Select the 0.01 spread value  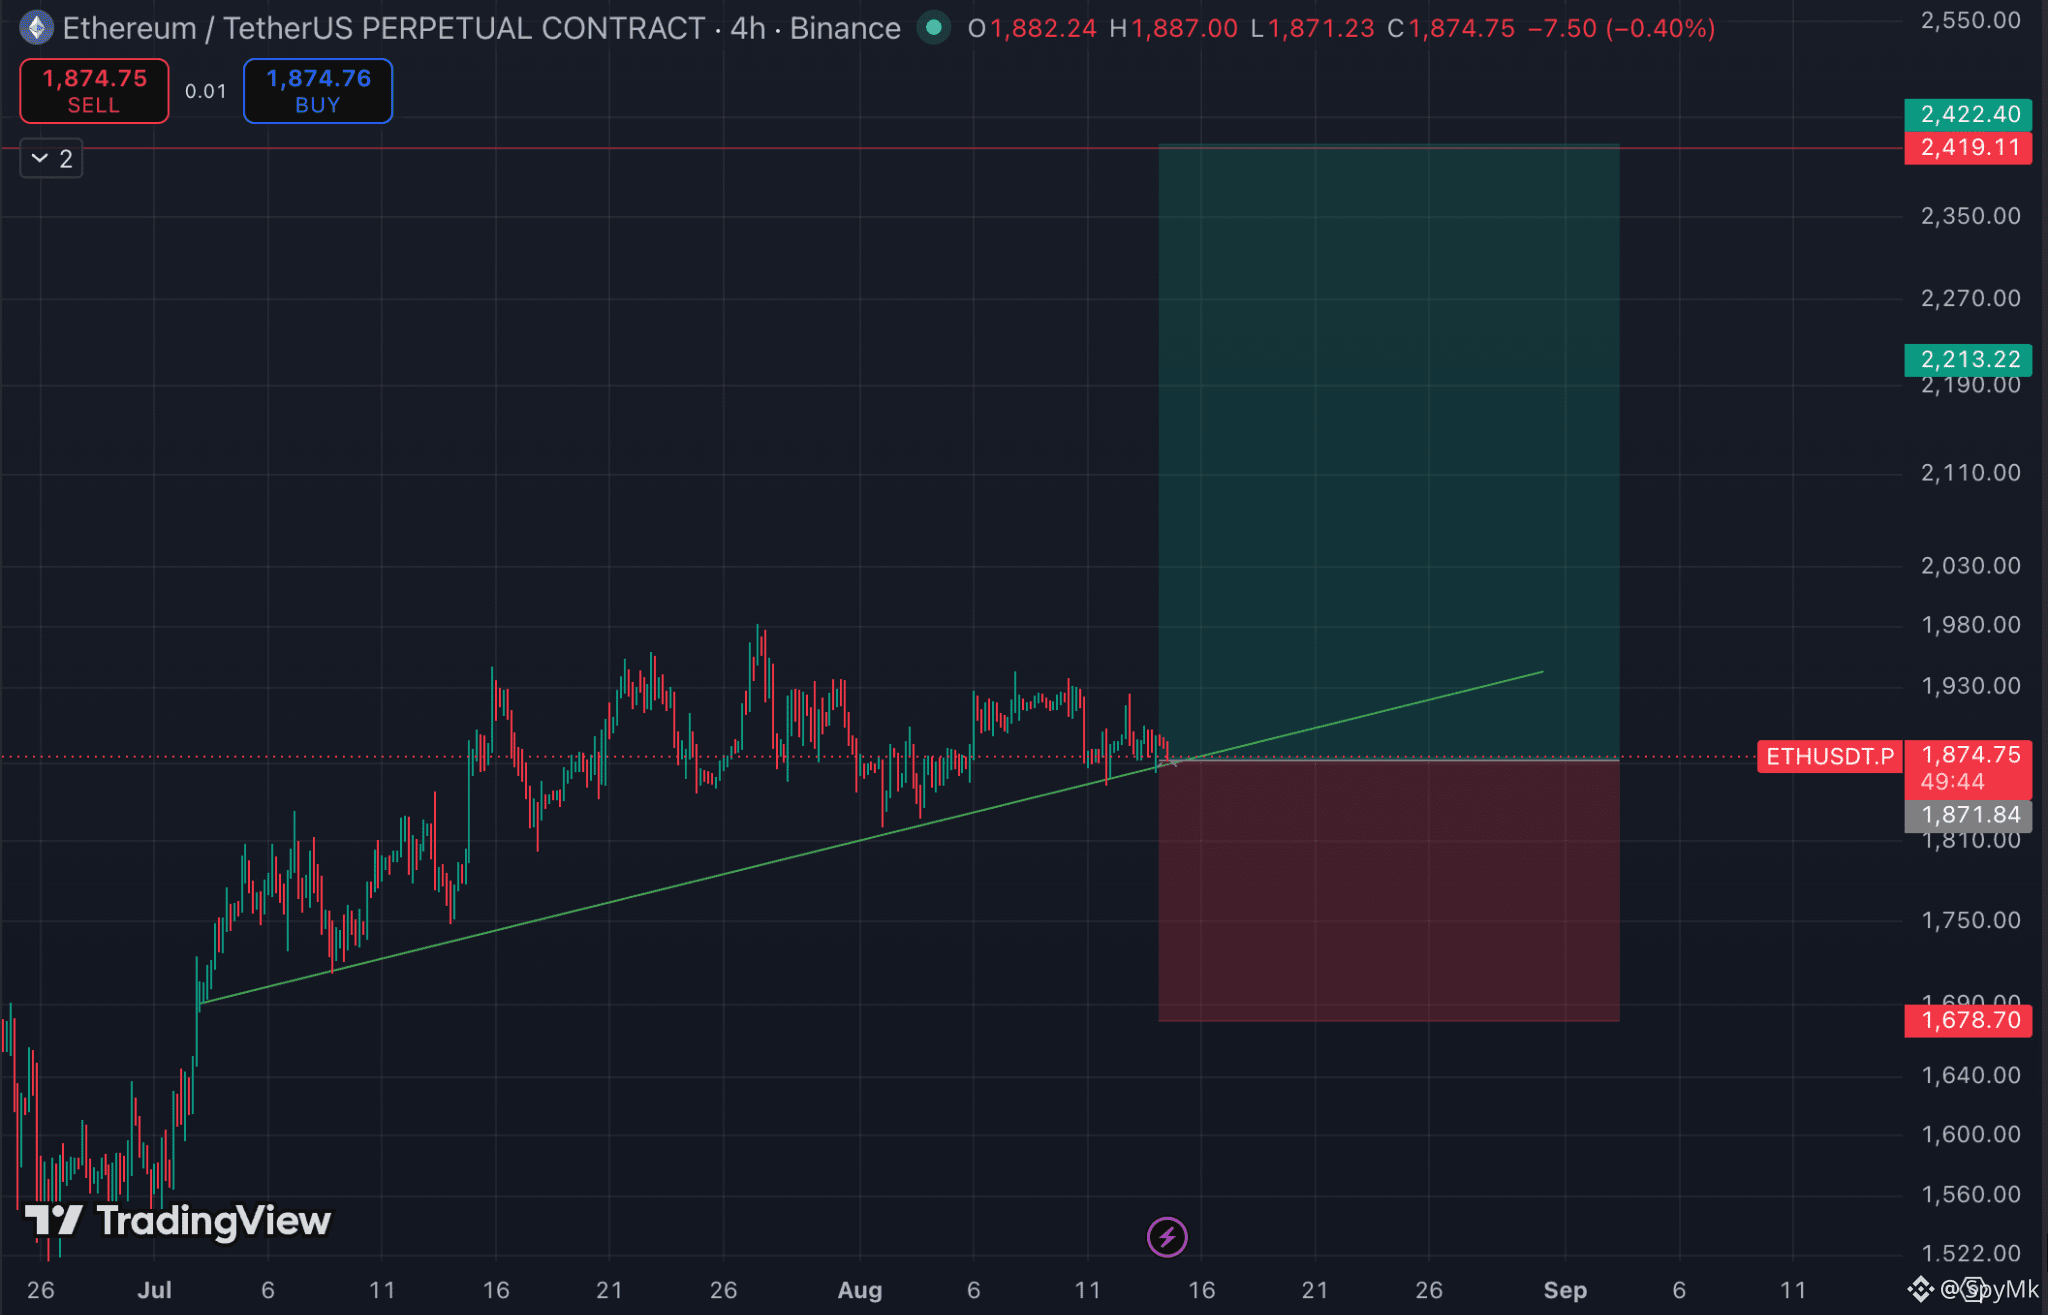pos(206,91)
